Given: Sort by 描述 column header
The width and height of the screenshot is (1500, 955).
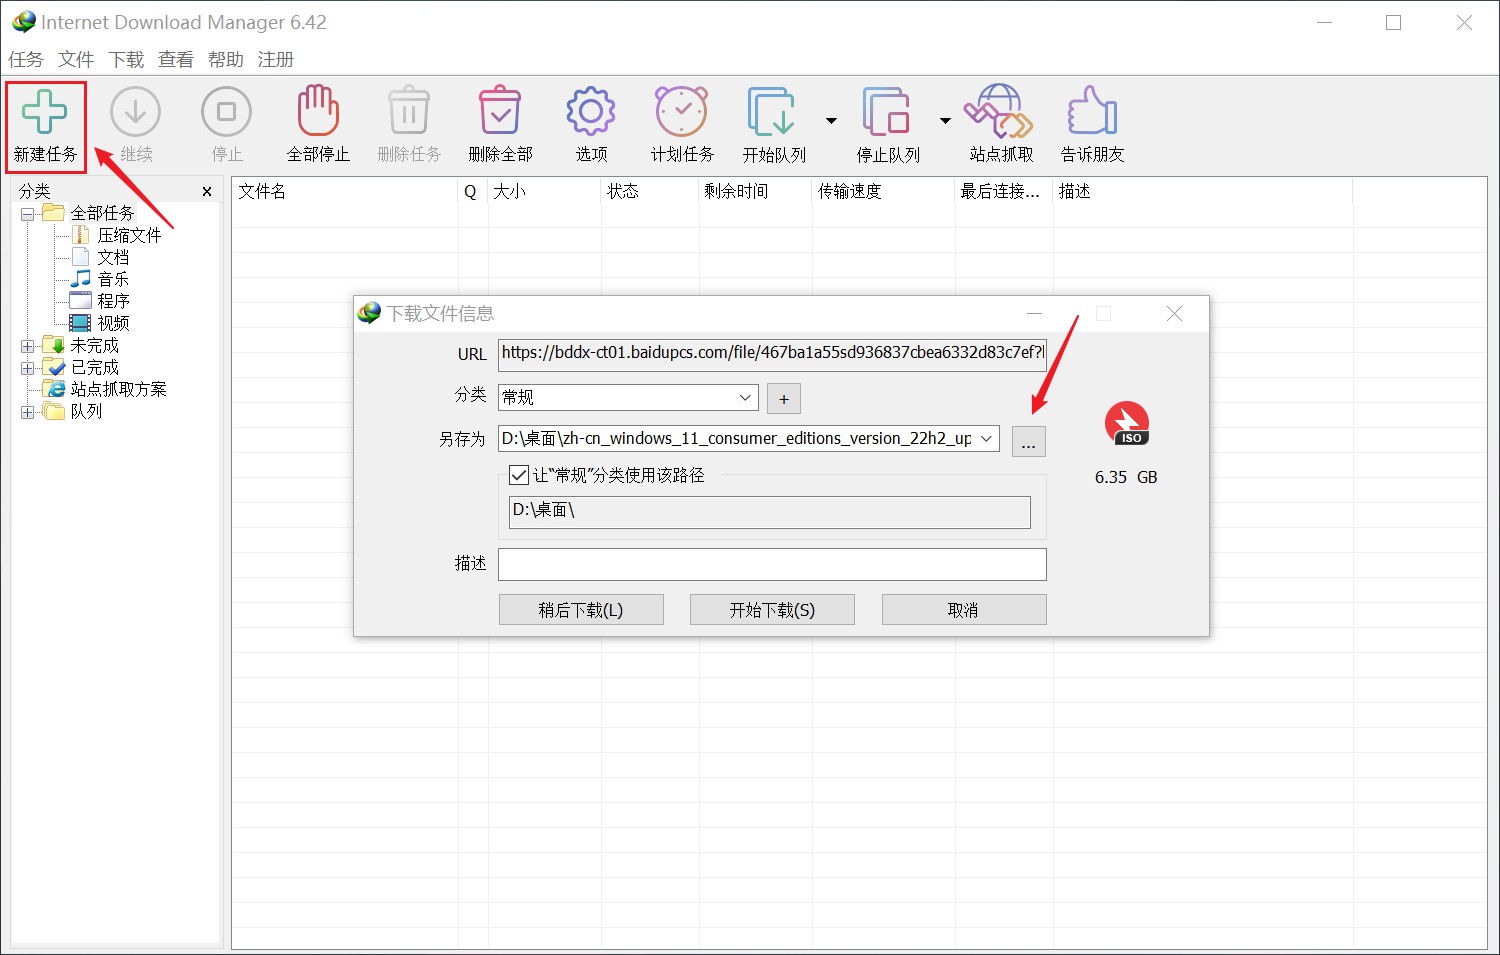Looking at the screenshot, I should [x=1203, y=191].
